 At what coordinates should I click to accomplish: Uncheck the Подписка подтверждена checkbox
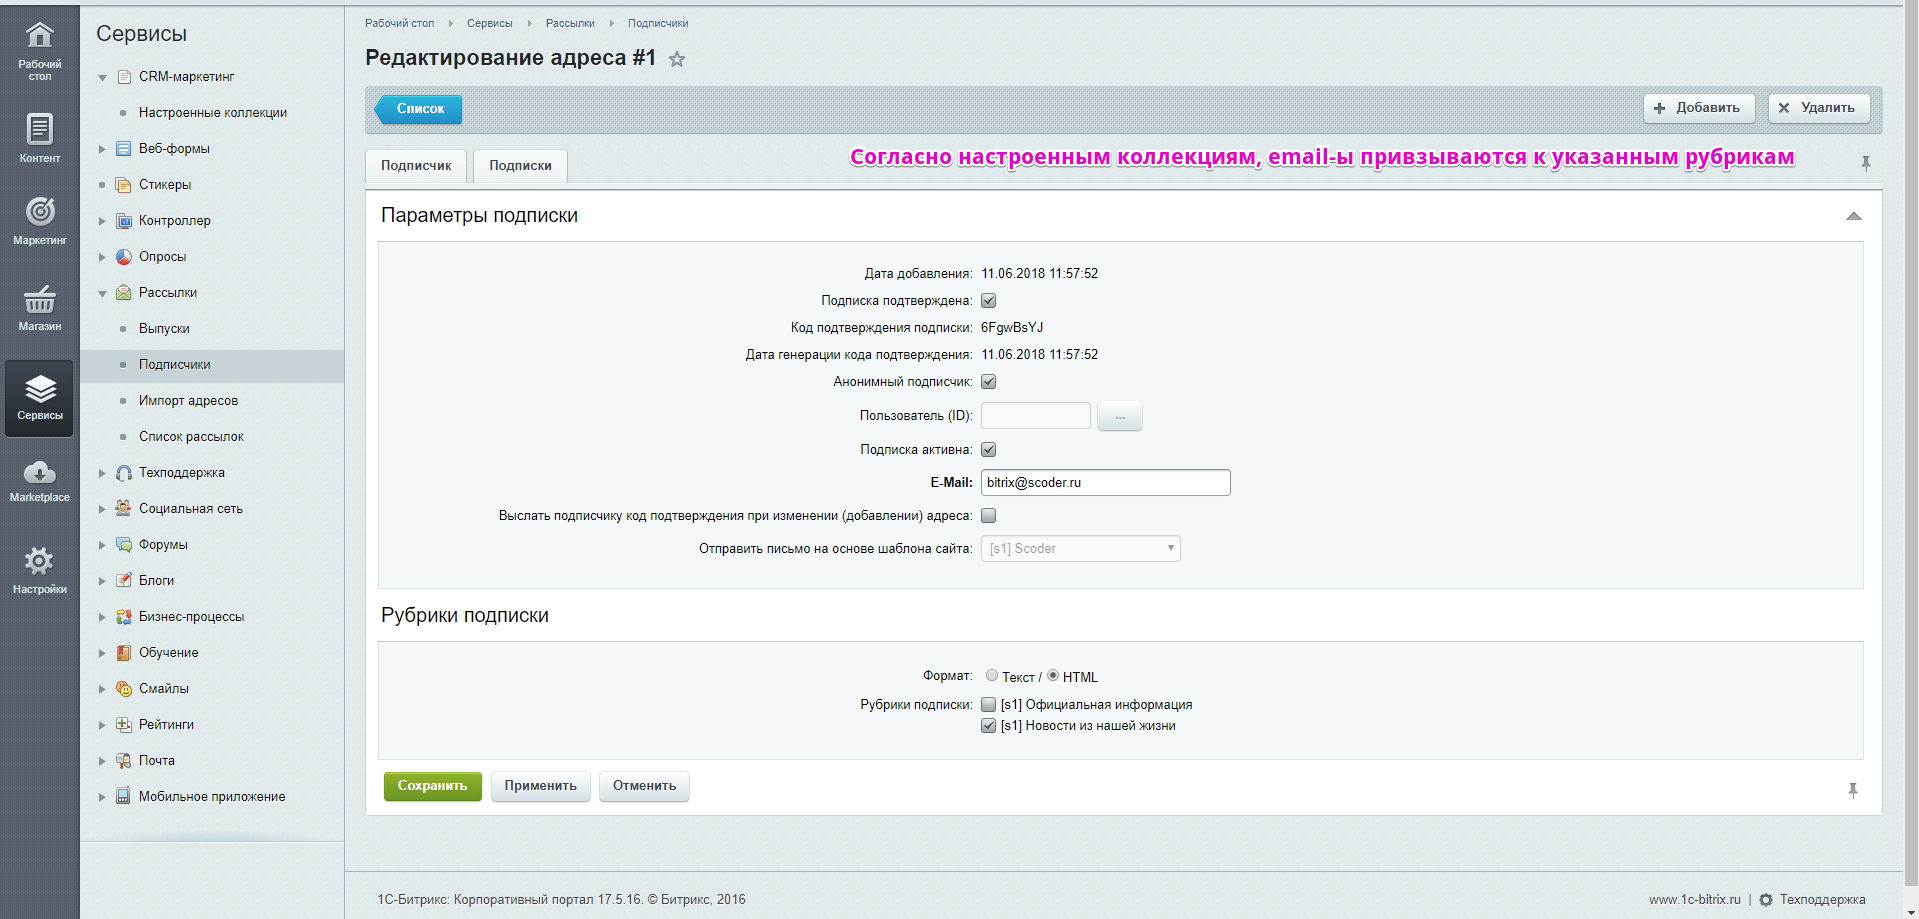pos(988,301)
